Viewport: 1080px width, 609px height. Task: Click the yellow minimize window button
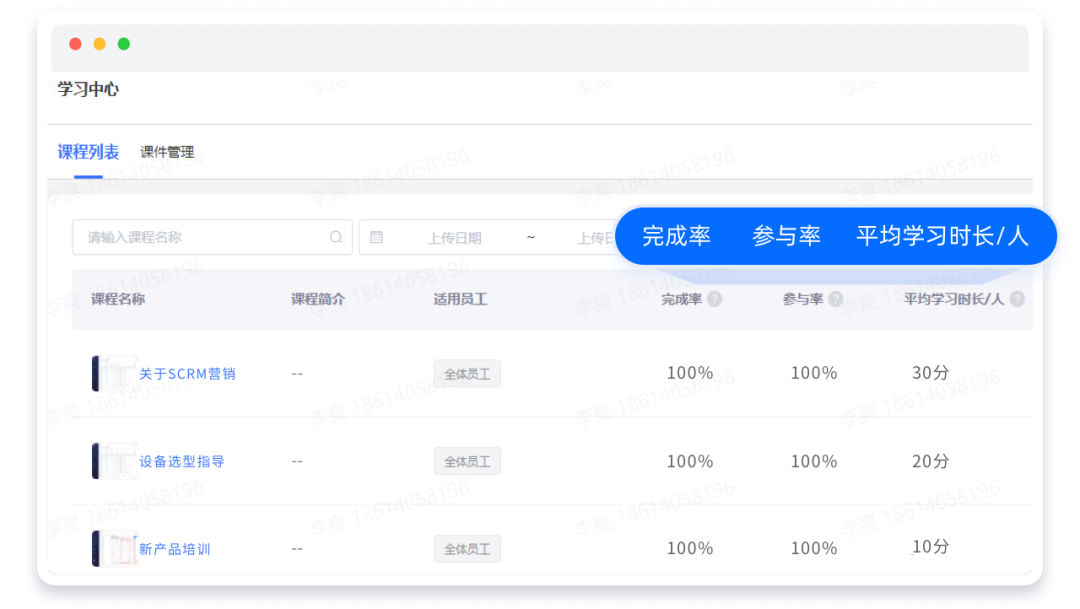pos(99,44)
